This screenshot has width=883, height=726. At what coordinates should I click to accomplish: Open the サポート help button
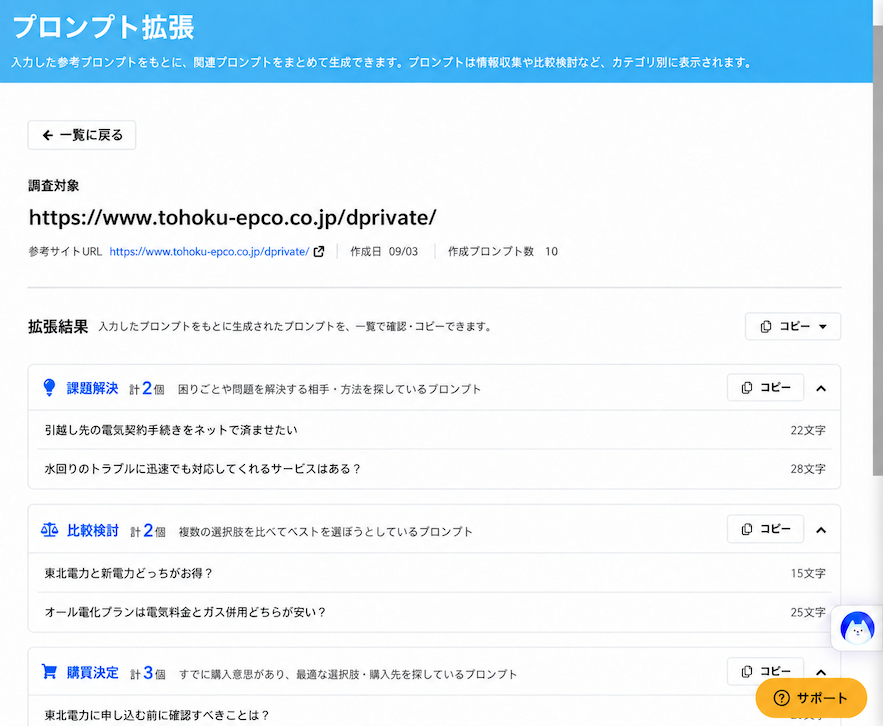pos(811,698)
